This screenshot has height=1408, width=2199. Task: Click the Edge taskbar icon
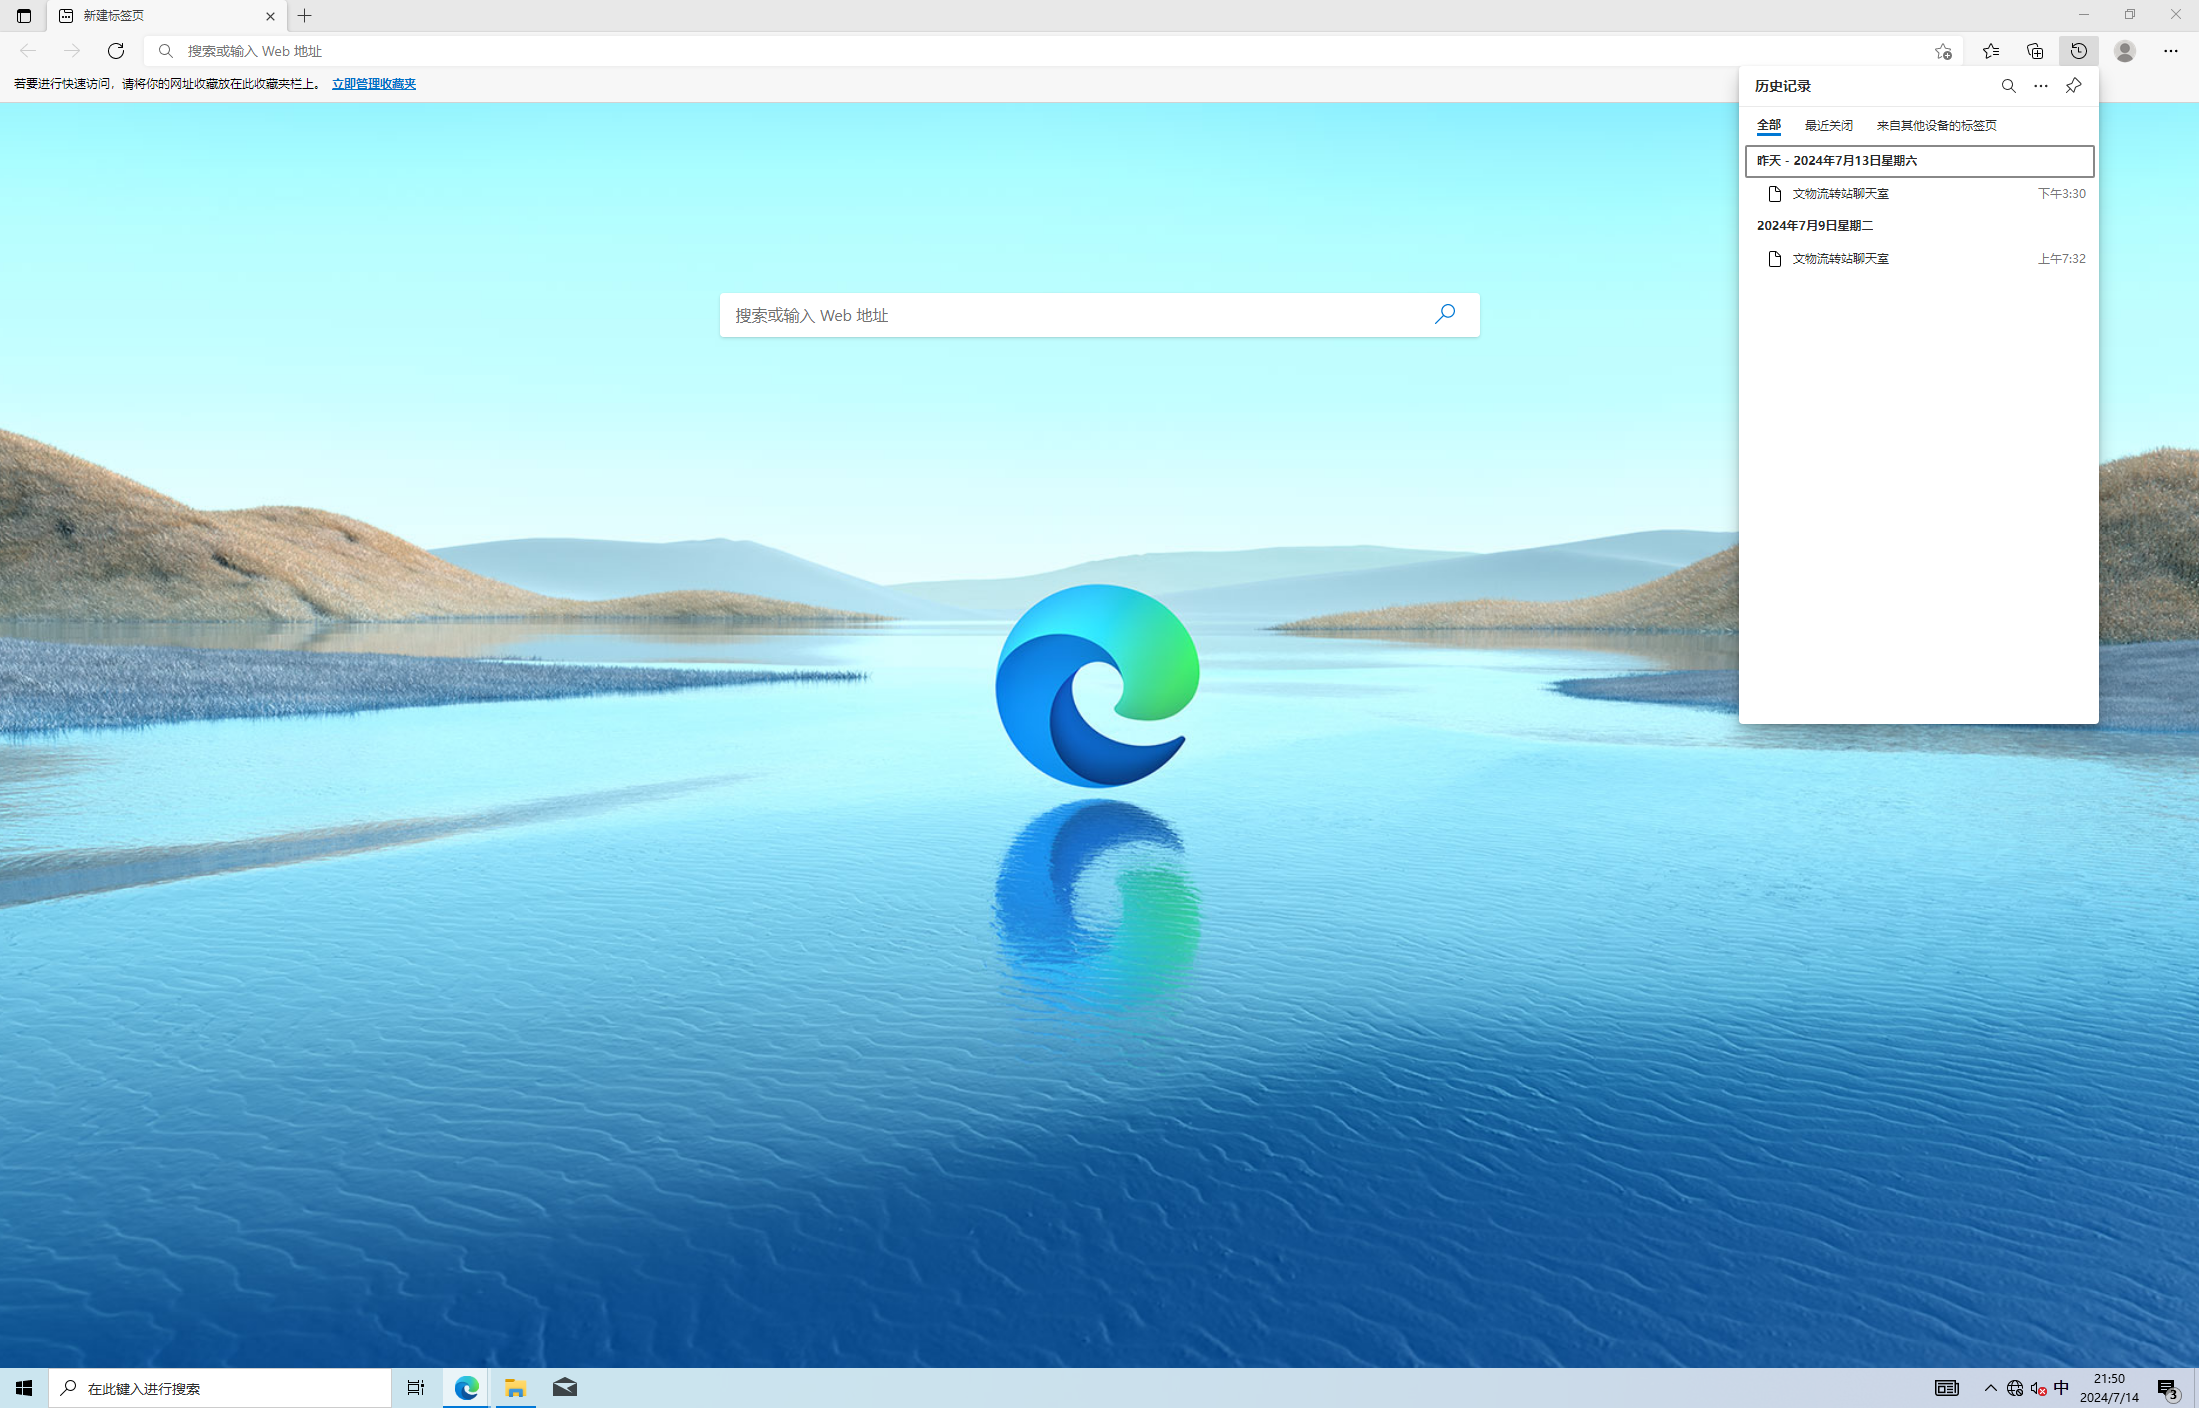[467, 1388]
